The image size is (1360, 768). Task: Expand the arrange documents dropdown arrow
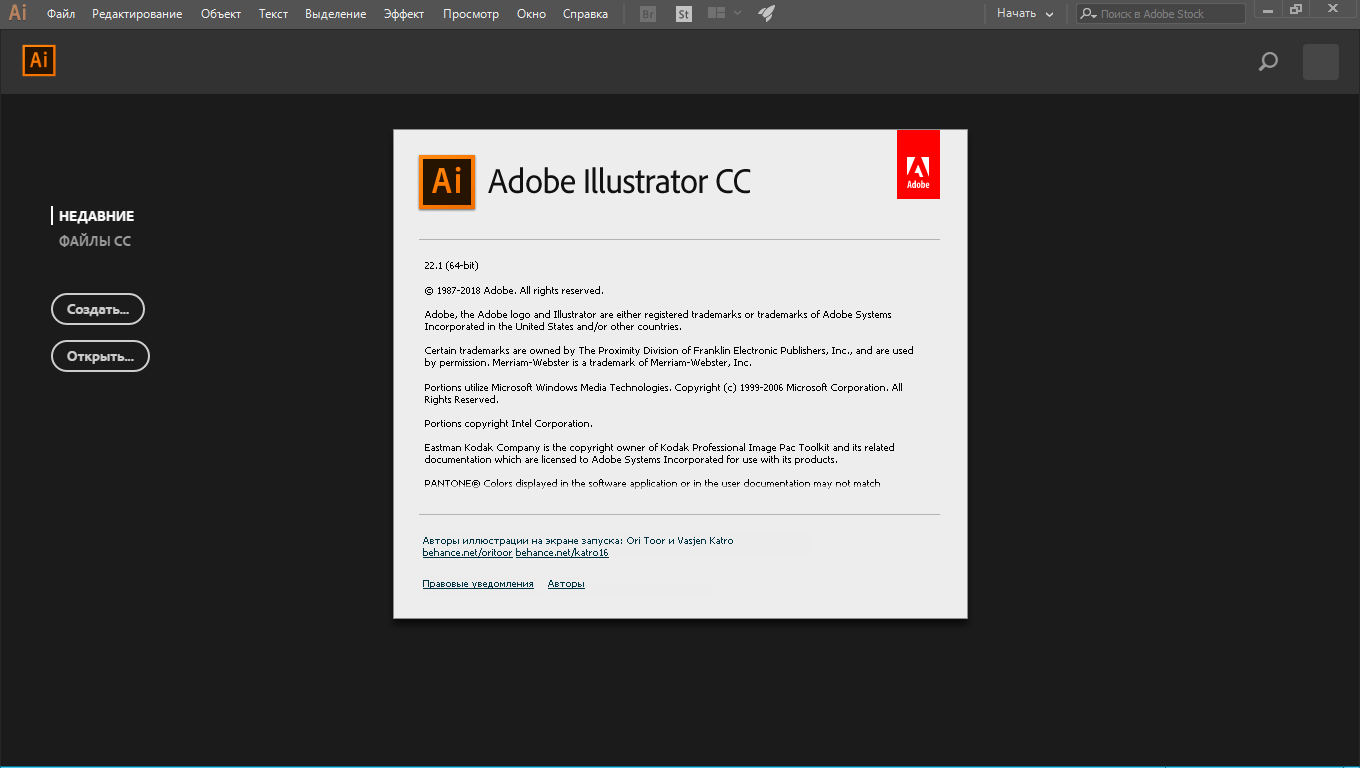click(738, 13)
